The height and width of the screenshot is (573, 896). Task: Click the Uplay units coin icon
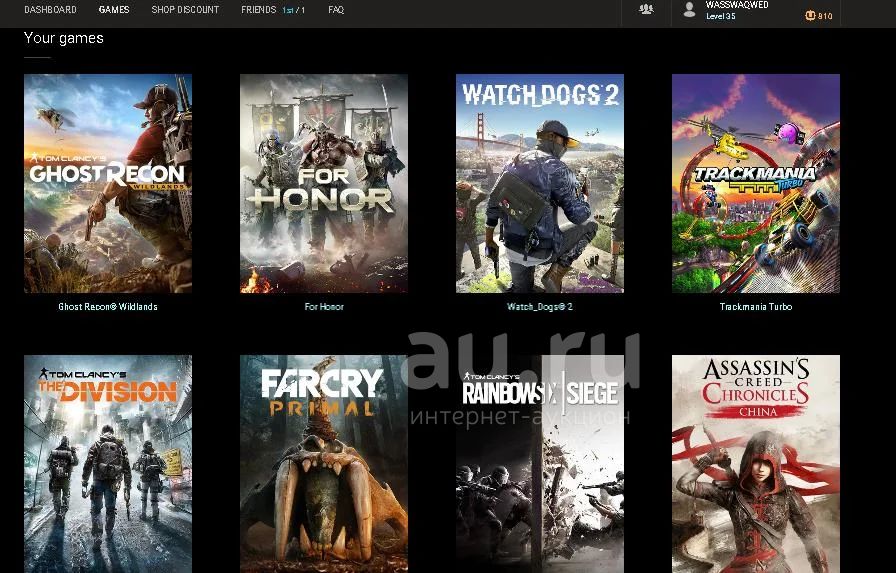click(x=810, y=16)
